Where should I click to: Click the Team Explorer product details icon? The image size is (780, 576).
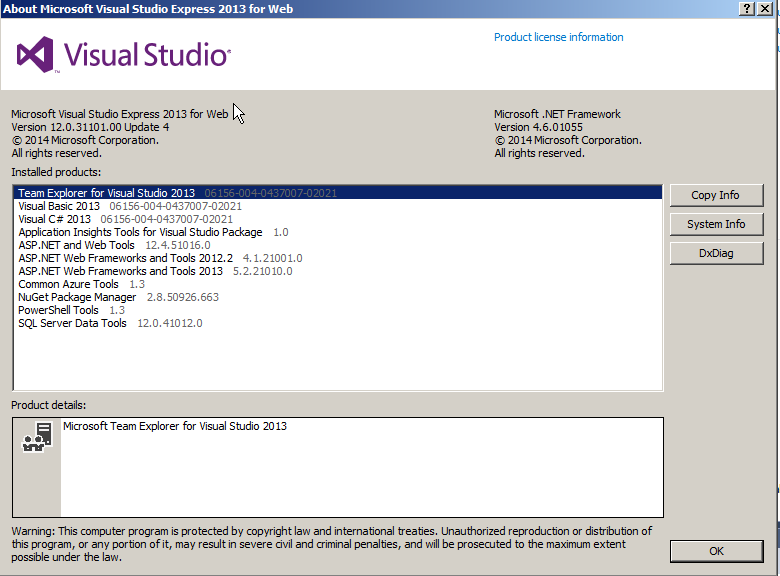tap(37, 437)
